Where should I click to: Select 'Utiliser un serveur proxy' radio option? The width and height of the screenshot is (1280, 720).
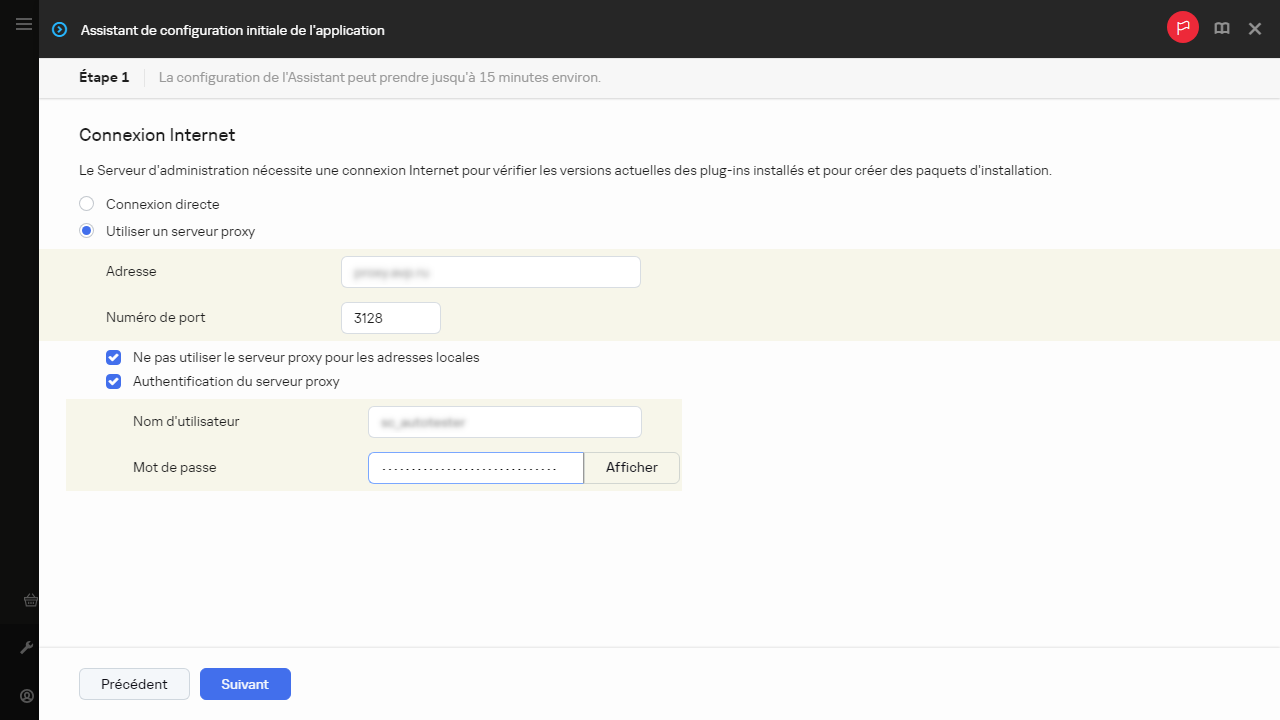(x=87, y=231)
